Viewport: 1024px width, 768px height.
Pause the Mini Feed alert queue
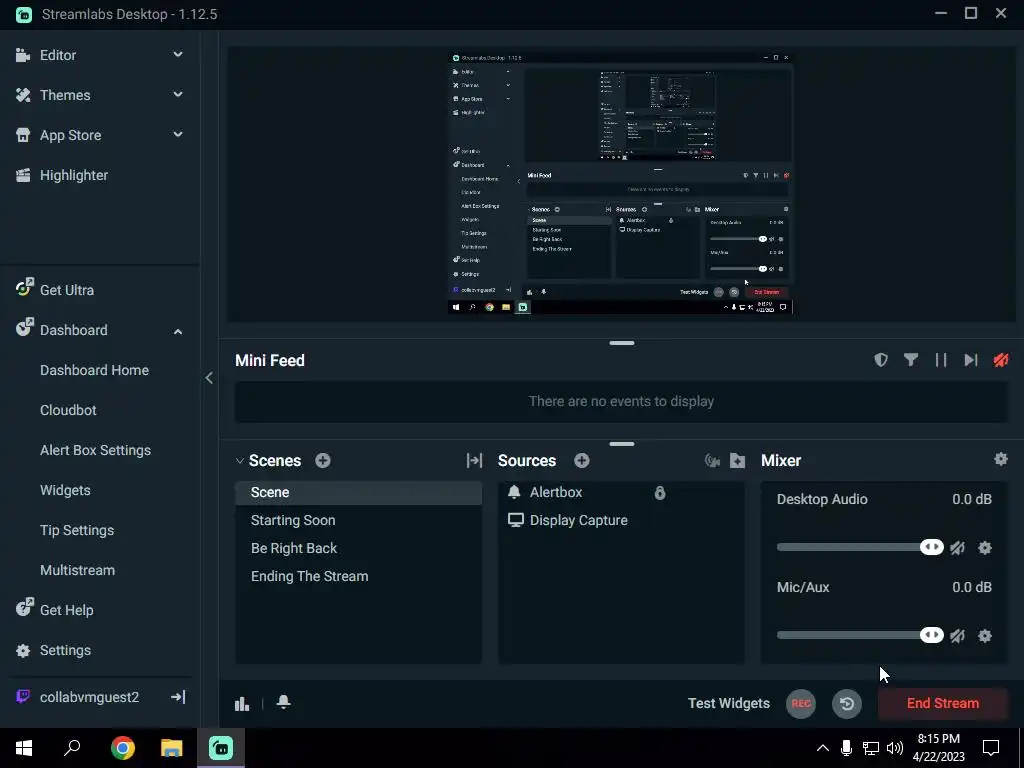(941, 360)
